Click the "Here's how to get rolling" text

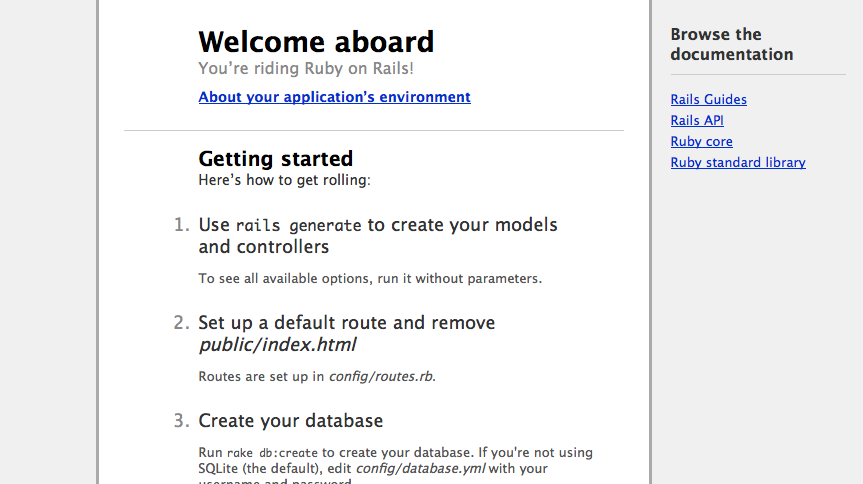pyautogui.click(x=284, y=180)
